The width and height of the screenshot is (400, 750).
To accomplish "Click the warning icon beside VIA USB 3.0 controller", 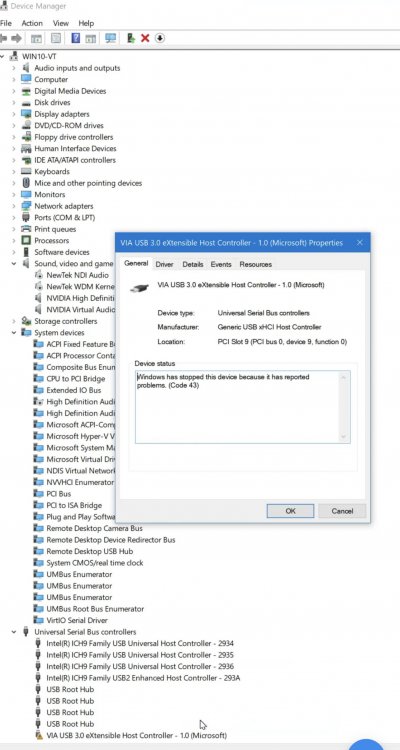I will pyautogui.click(x=39, y=735).
